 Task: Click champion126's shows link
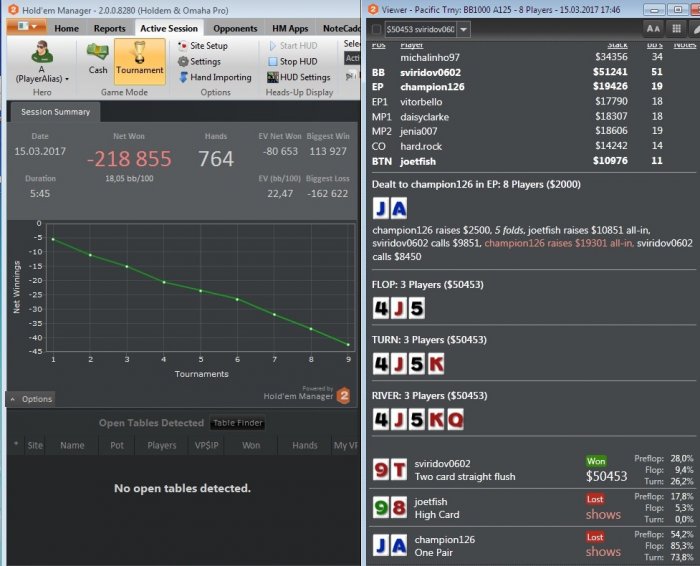tap(603, 552)
